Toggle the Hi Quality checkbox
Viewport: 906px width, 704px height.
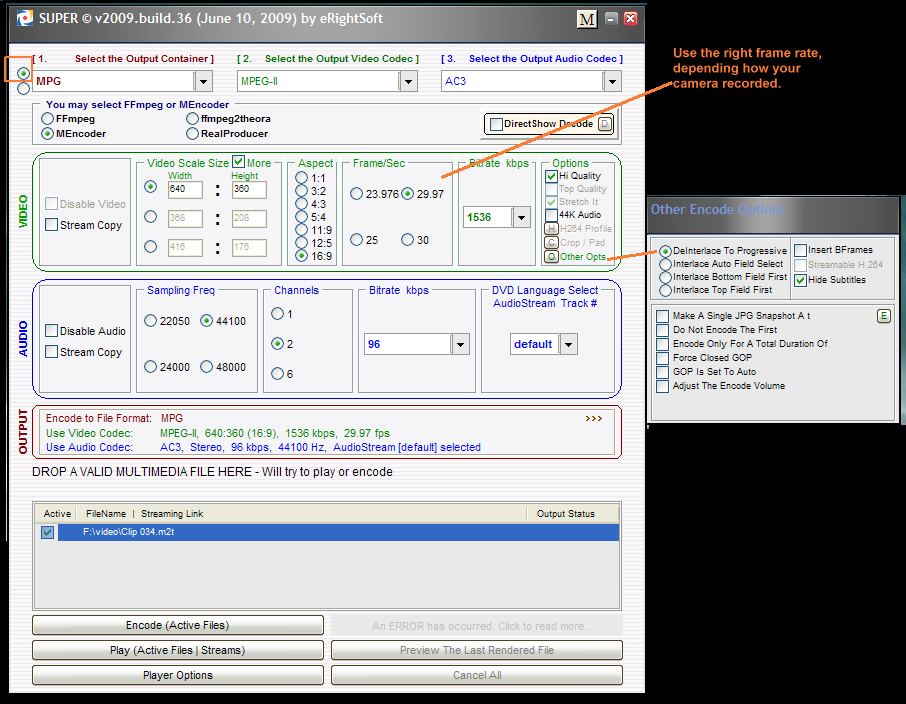coord(551,176)
